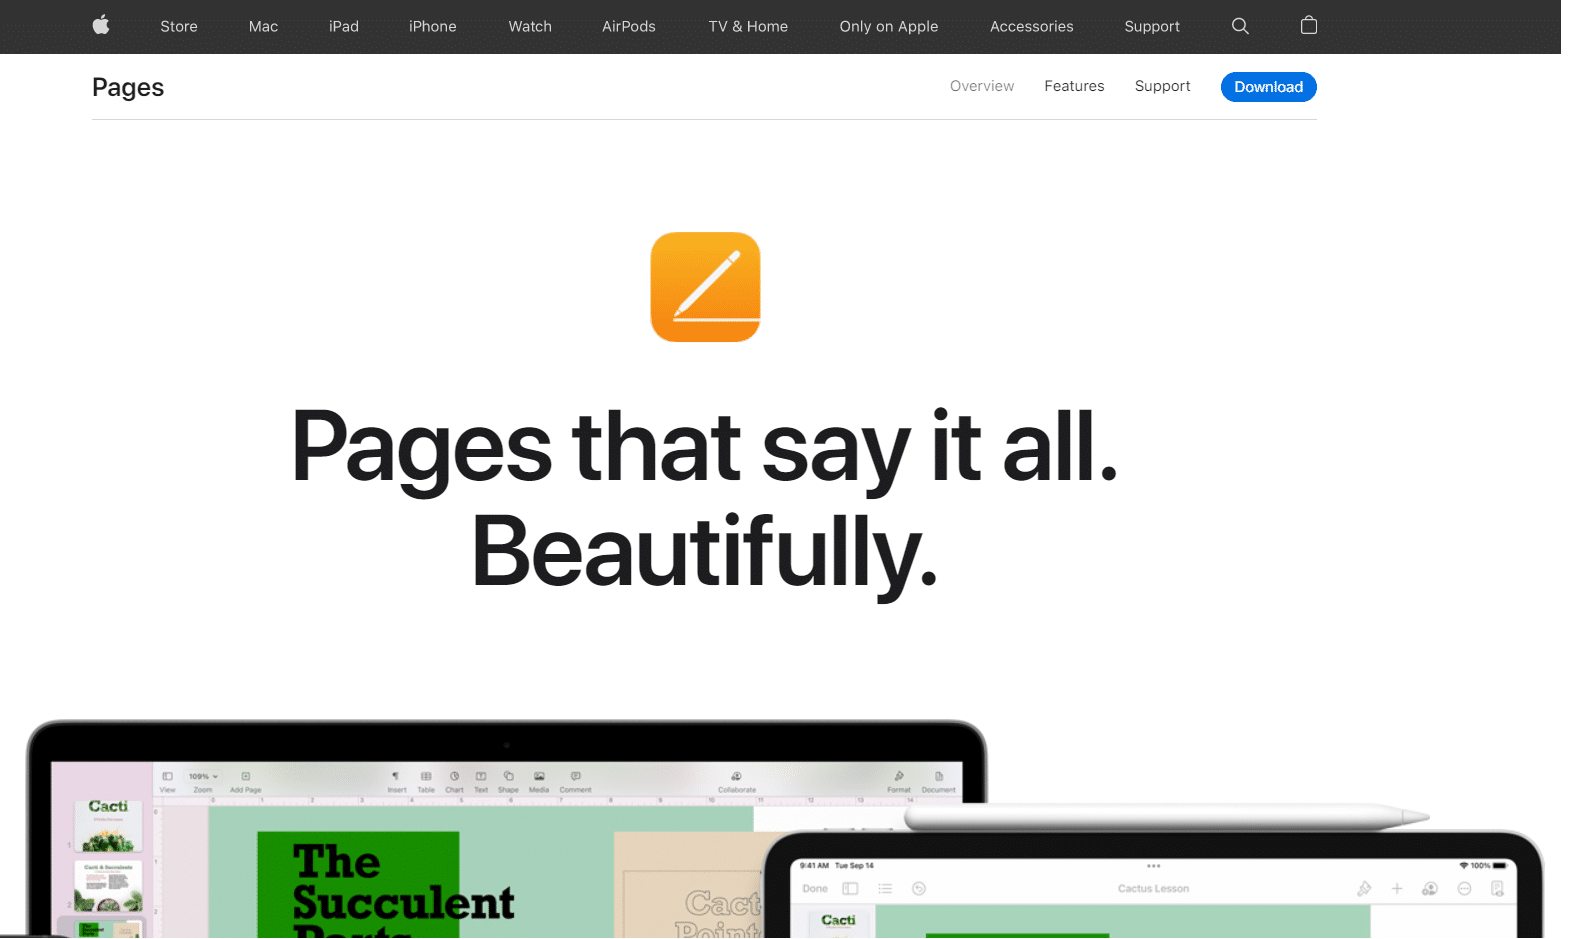Click the Pages title link

(128, 87)
